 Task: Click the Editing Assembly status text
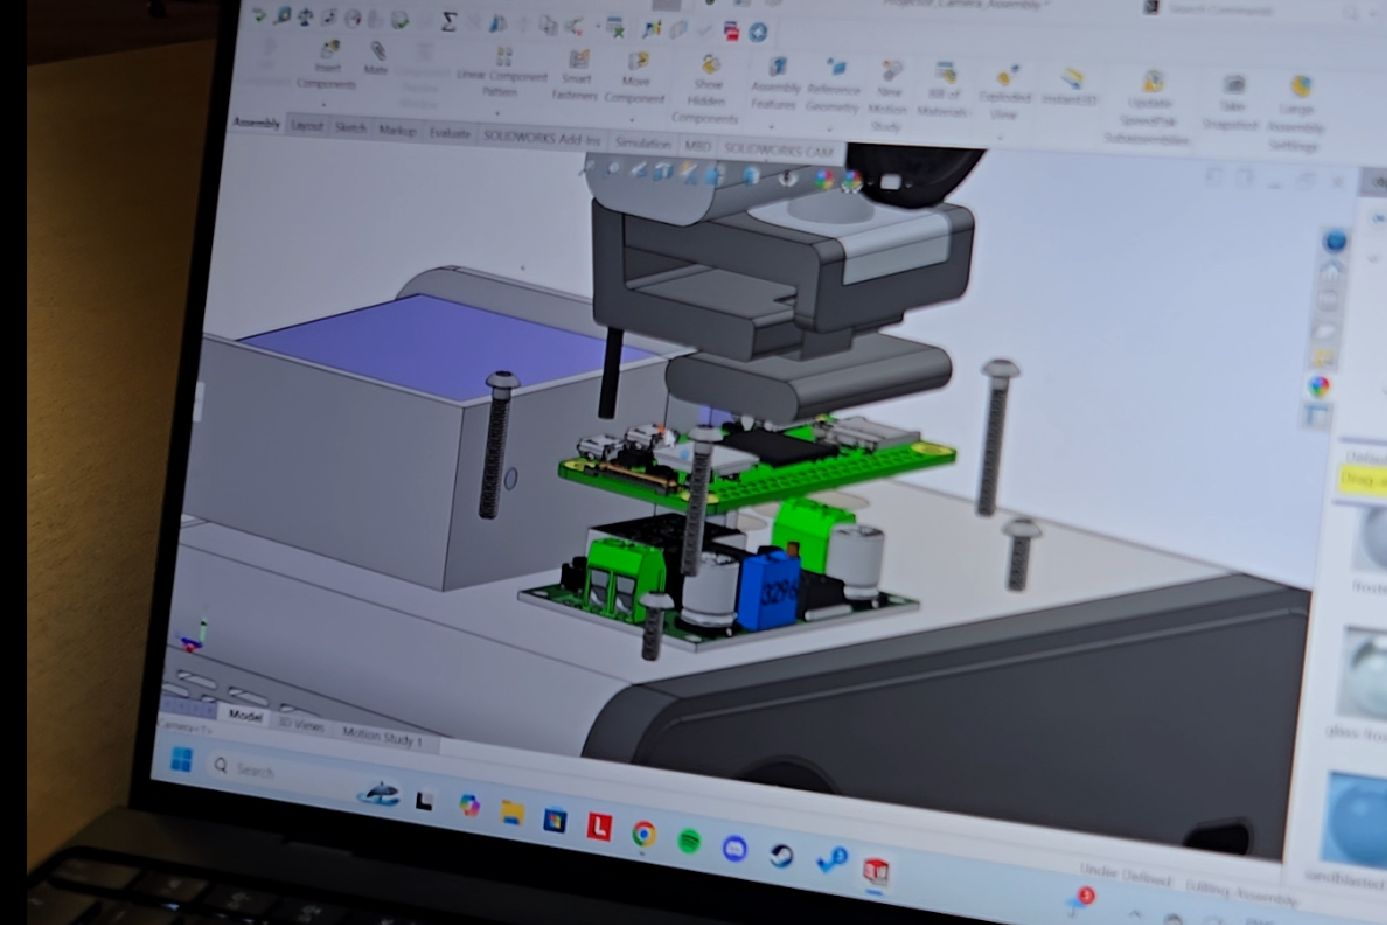pos(1240,892)
